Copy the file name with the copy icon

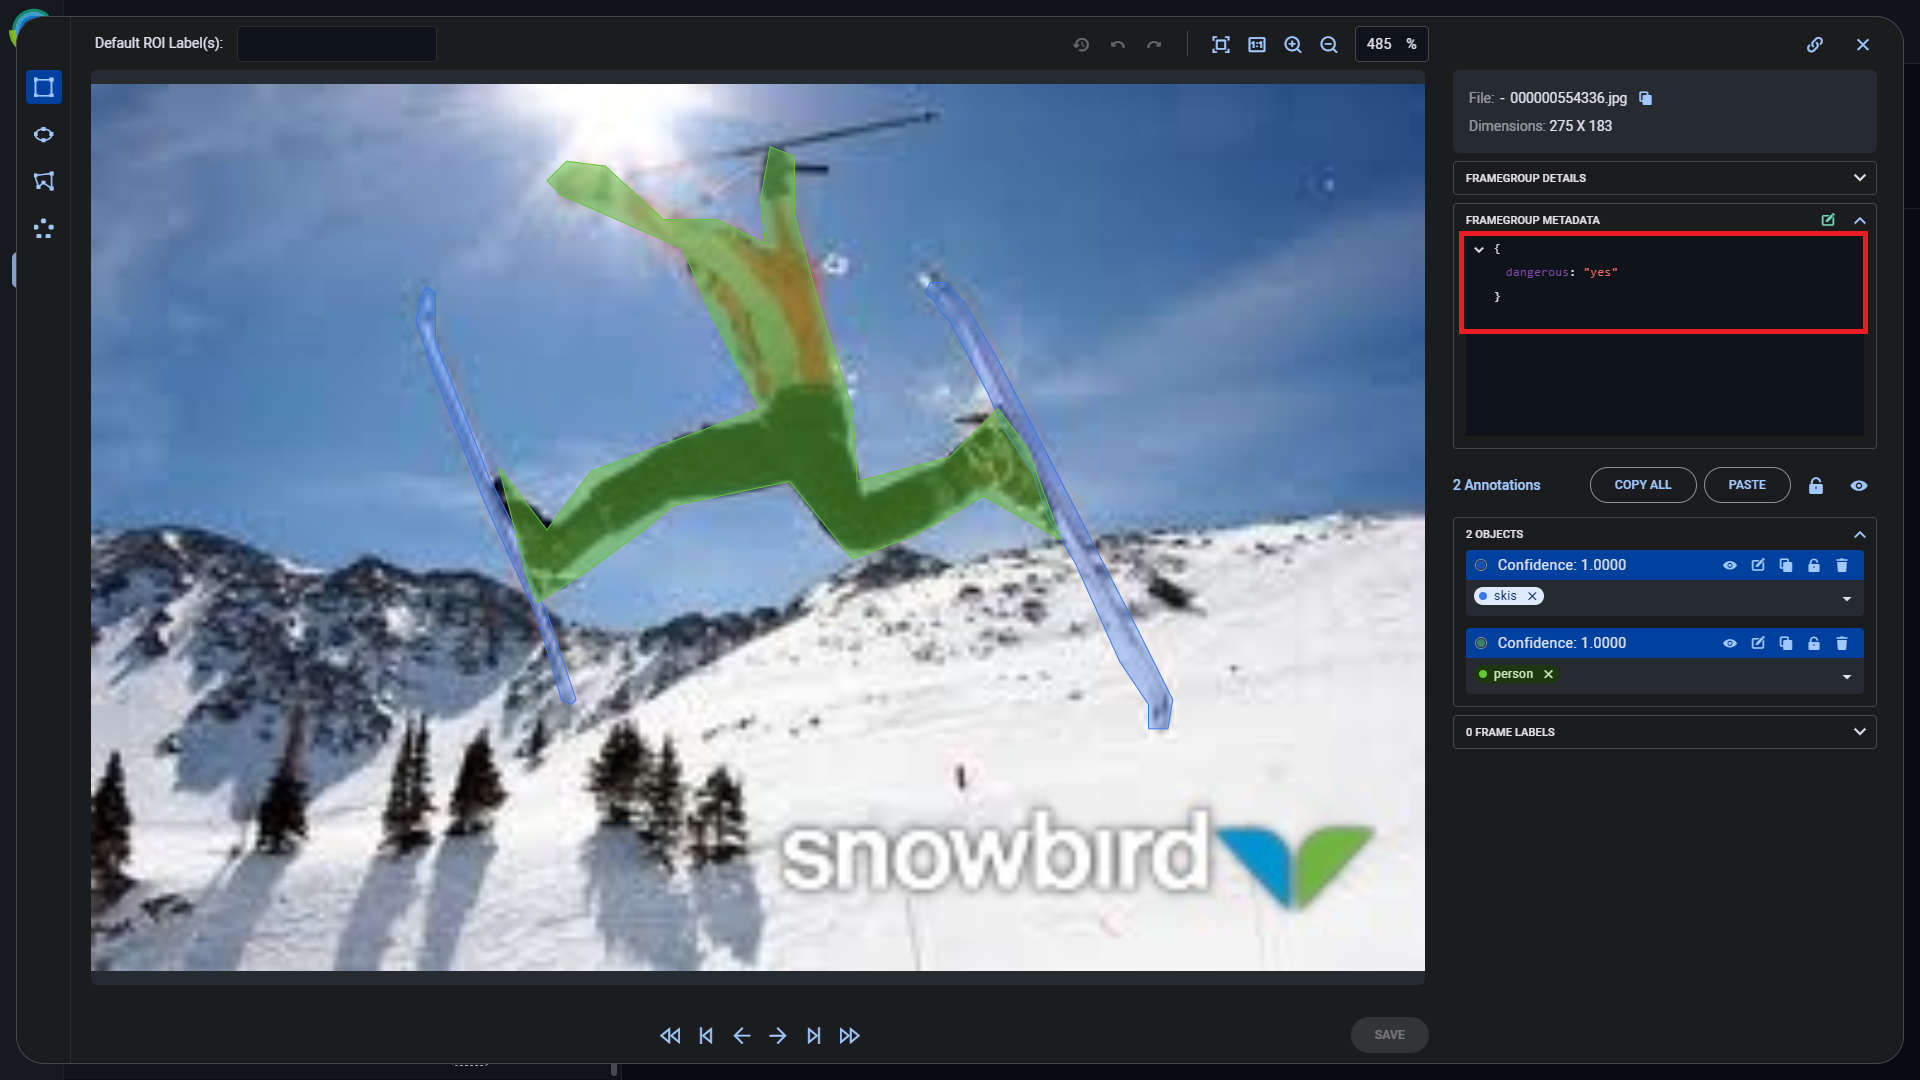(1645, 98)
